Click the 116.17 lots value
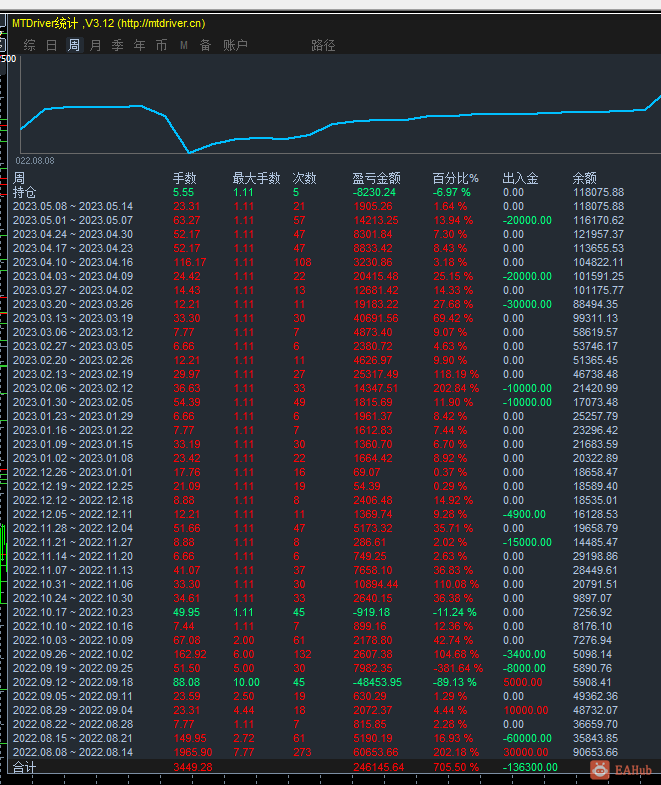 tap(190, 262)
